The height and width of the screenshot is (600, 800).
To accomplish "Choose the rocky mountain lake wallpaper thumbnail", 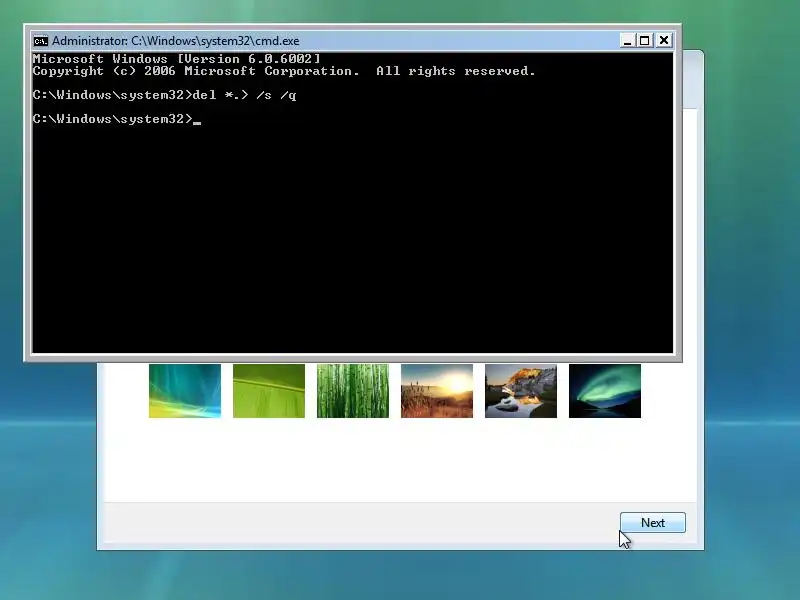I will point(521,391).
